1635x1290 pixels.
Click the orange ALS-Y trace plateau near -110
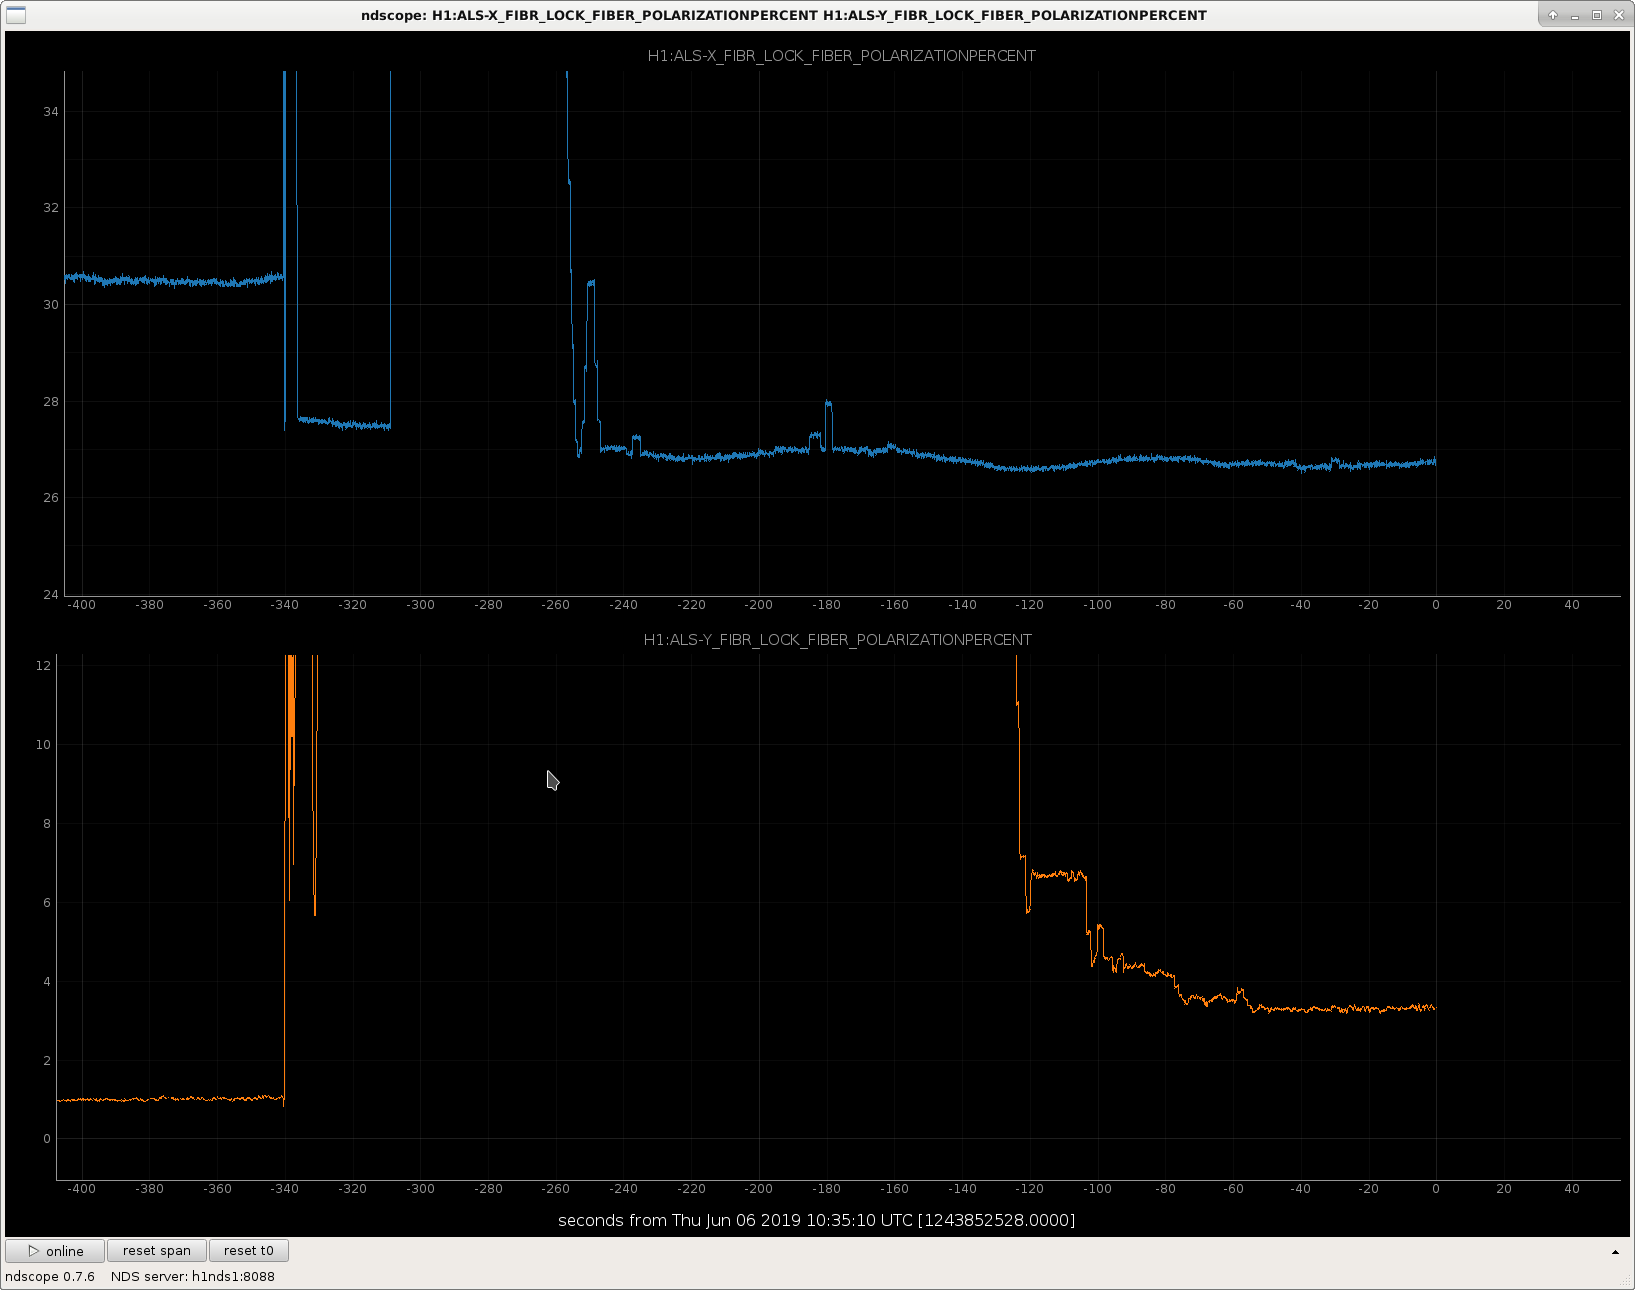(1058, 875)
